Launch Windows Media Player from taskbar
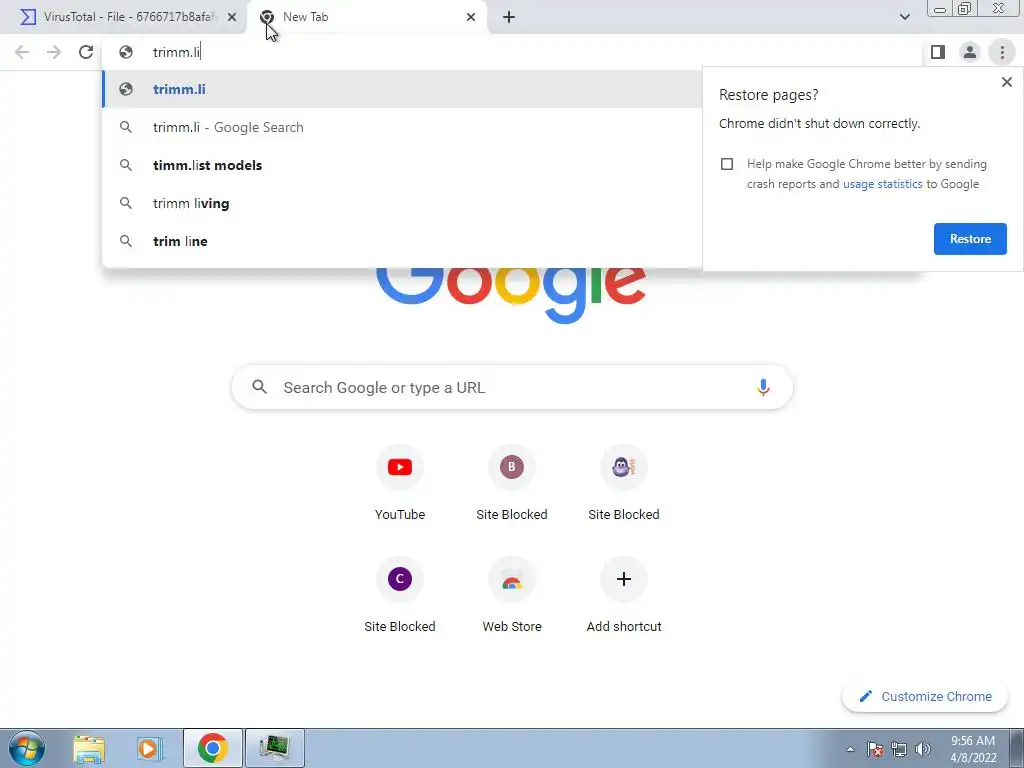Image resolution: width=1024 pixels, height=768 pixels. (x=150, y=748)
